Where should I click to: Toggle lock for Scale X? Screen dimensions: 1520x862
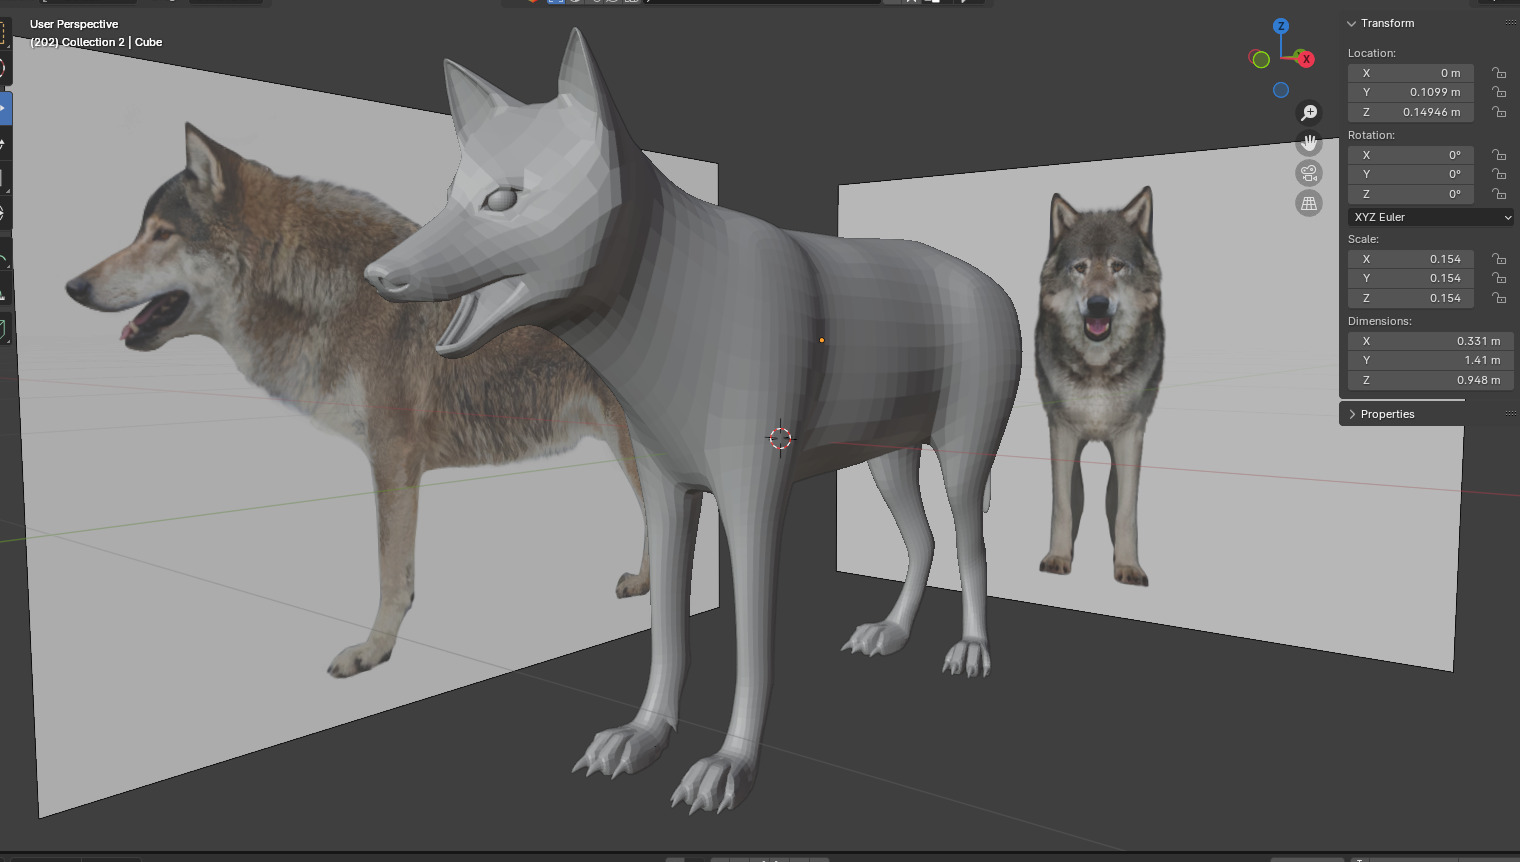1499,259
